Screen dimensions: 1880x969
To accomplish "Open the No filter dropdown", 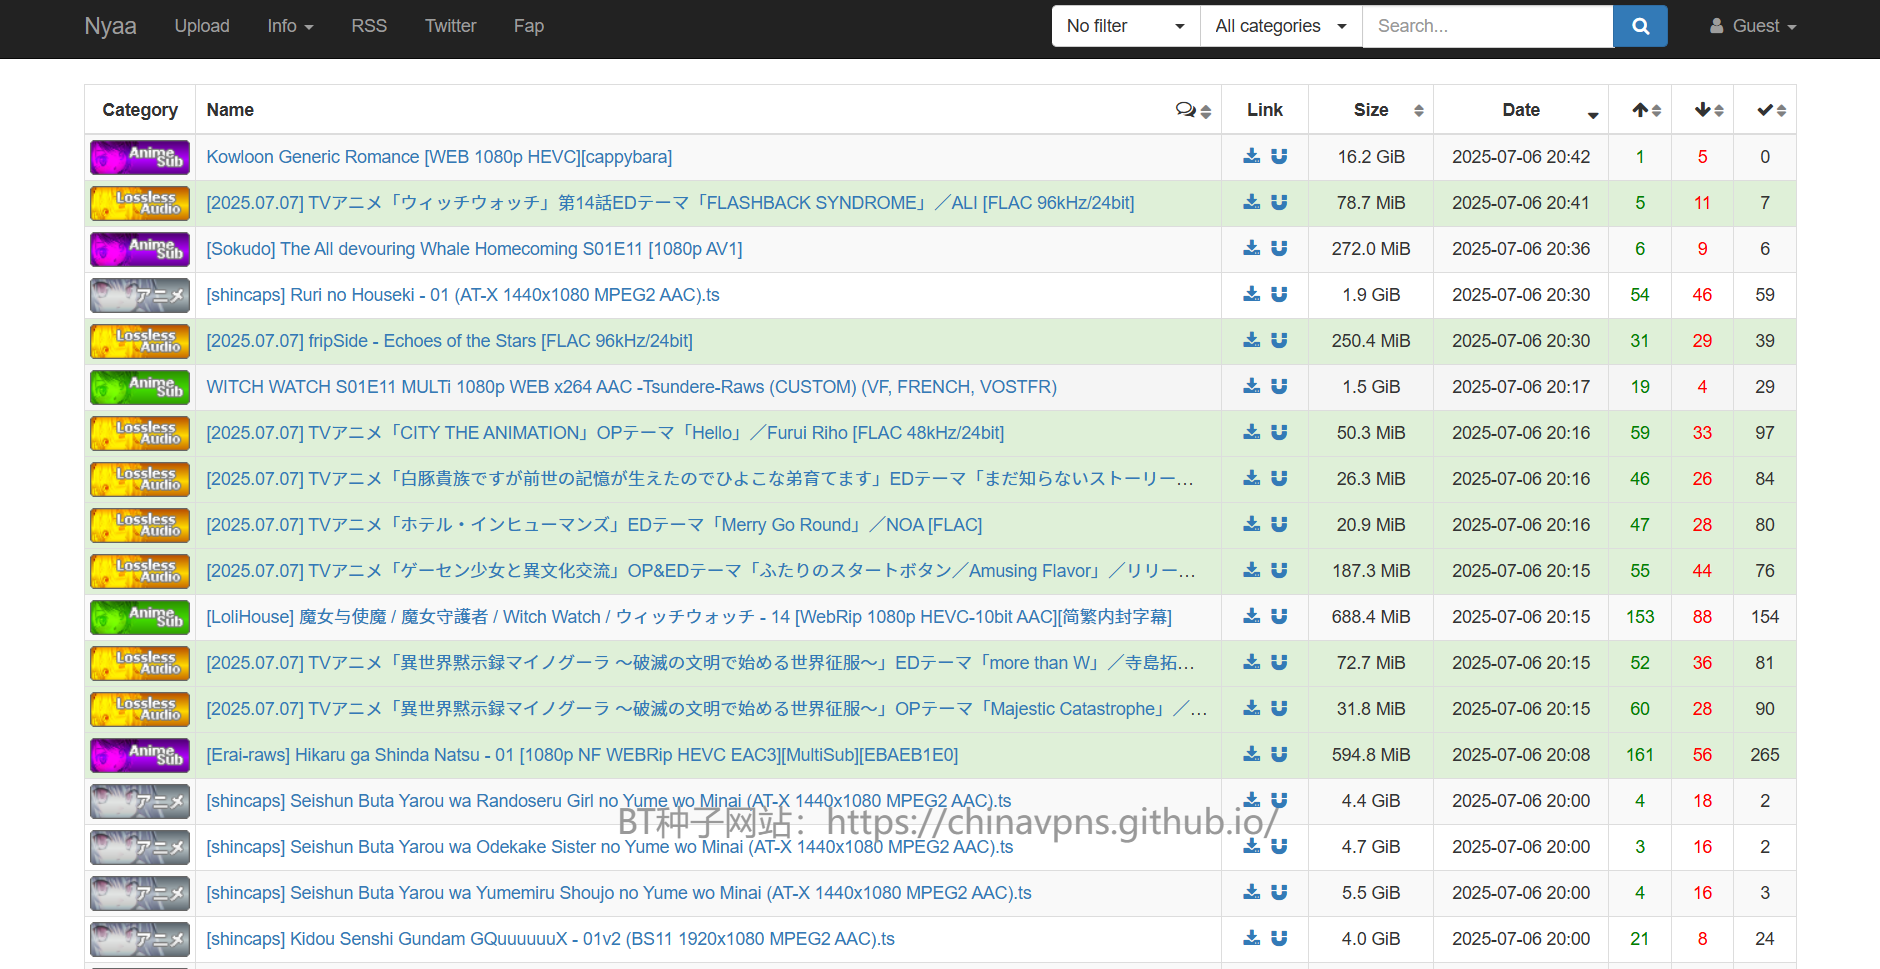I will click(1125, 26).
